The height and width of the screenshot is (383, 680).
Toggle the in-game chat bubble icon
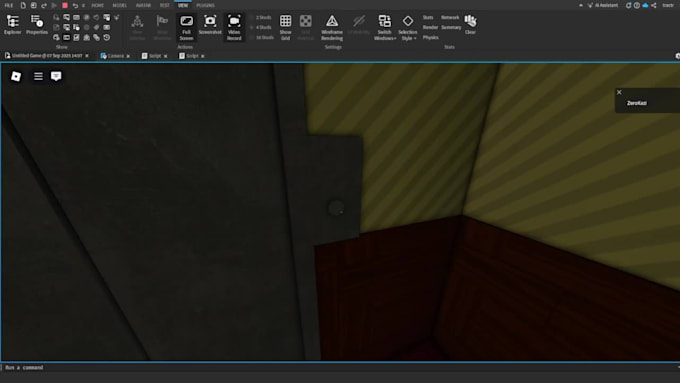pos(56,76)
